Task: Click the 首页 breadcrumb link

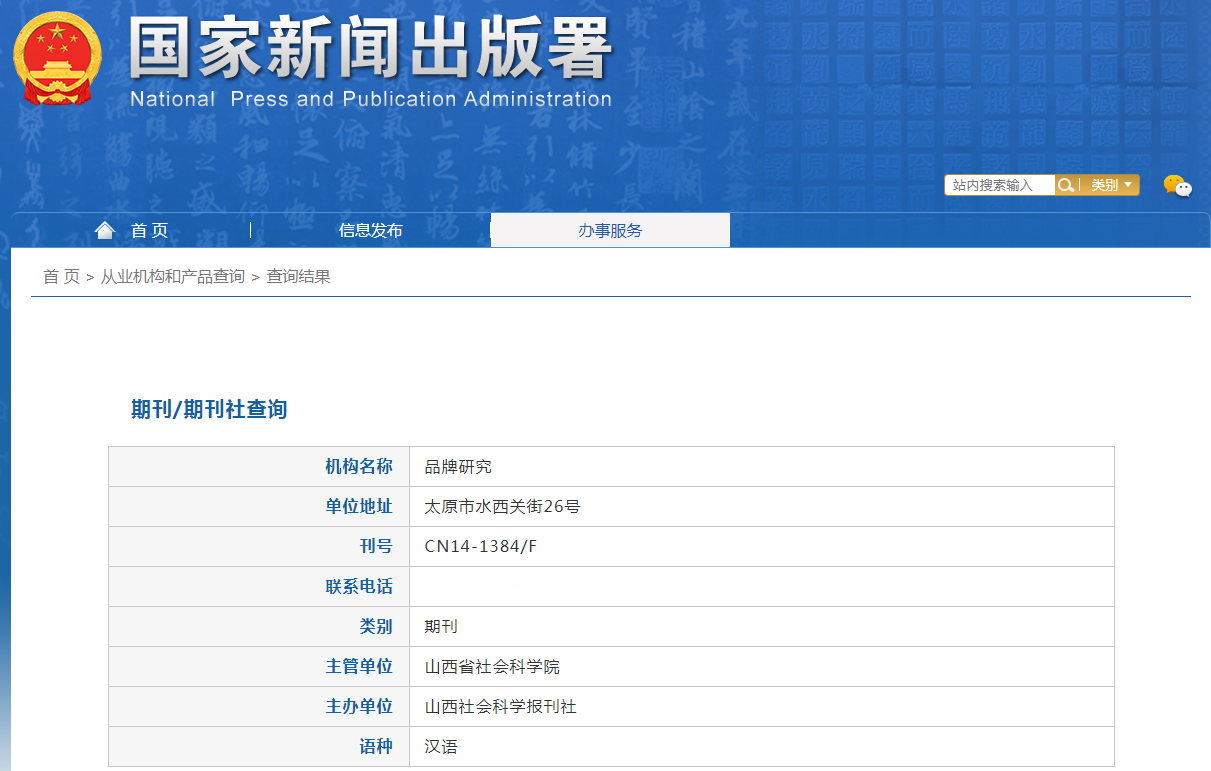Action: [x=61, y=277]
